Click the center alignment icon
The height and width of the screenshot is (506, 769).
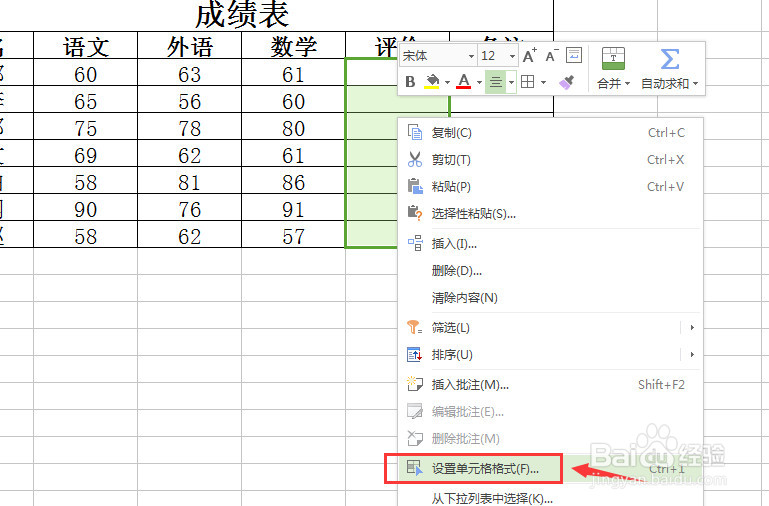(x=496, y=82)
